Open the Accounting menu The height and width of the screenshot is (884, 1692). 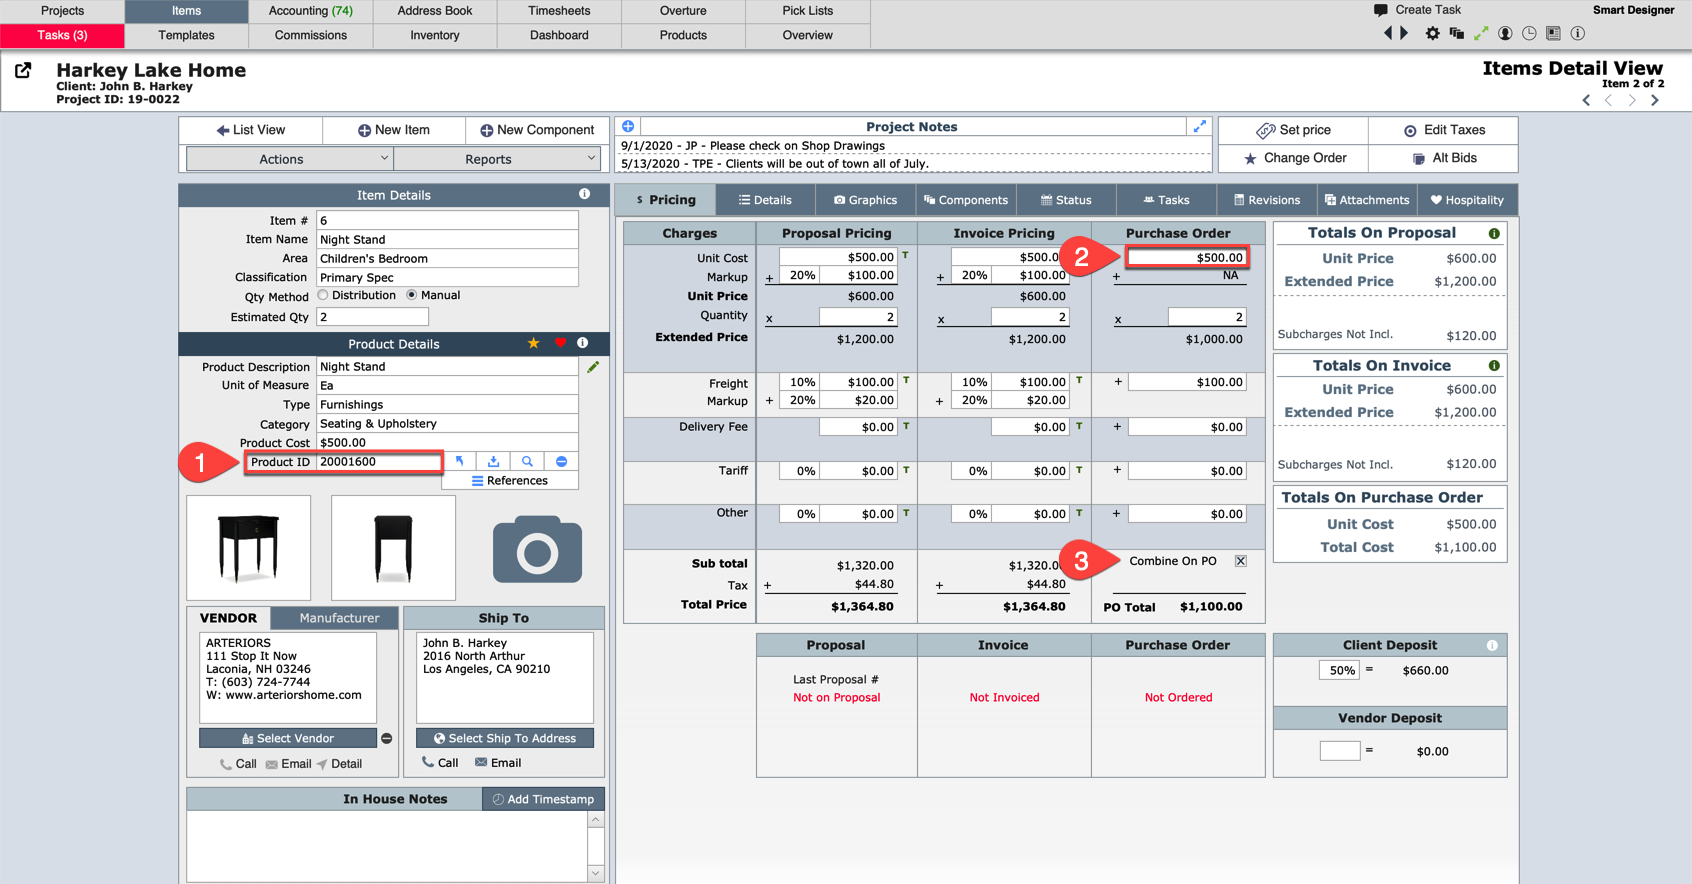pos(310,11)
